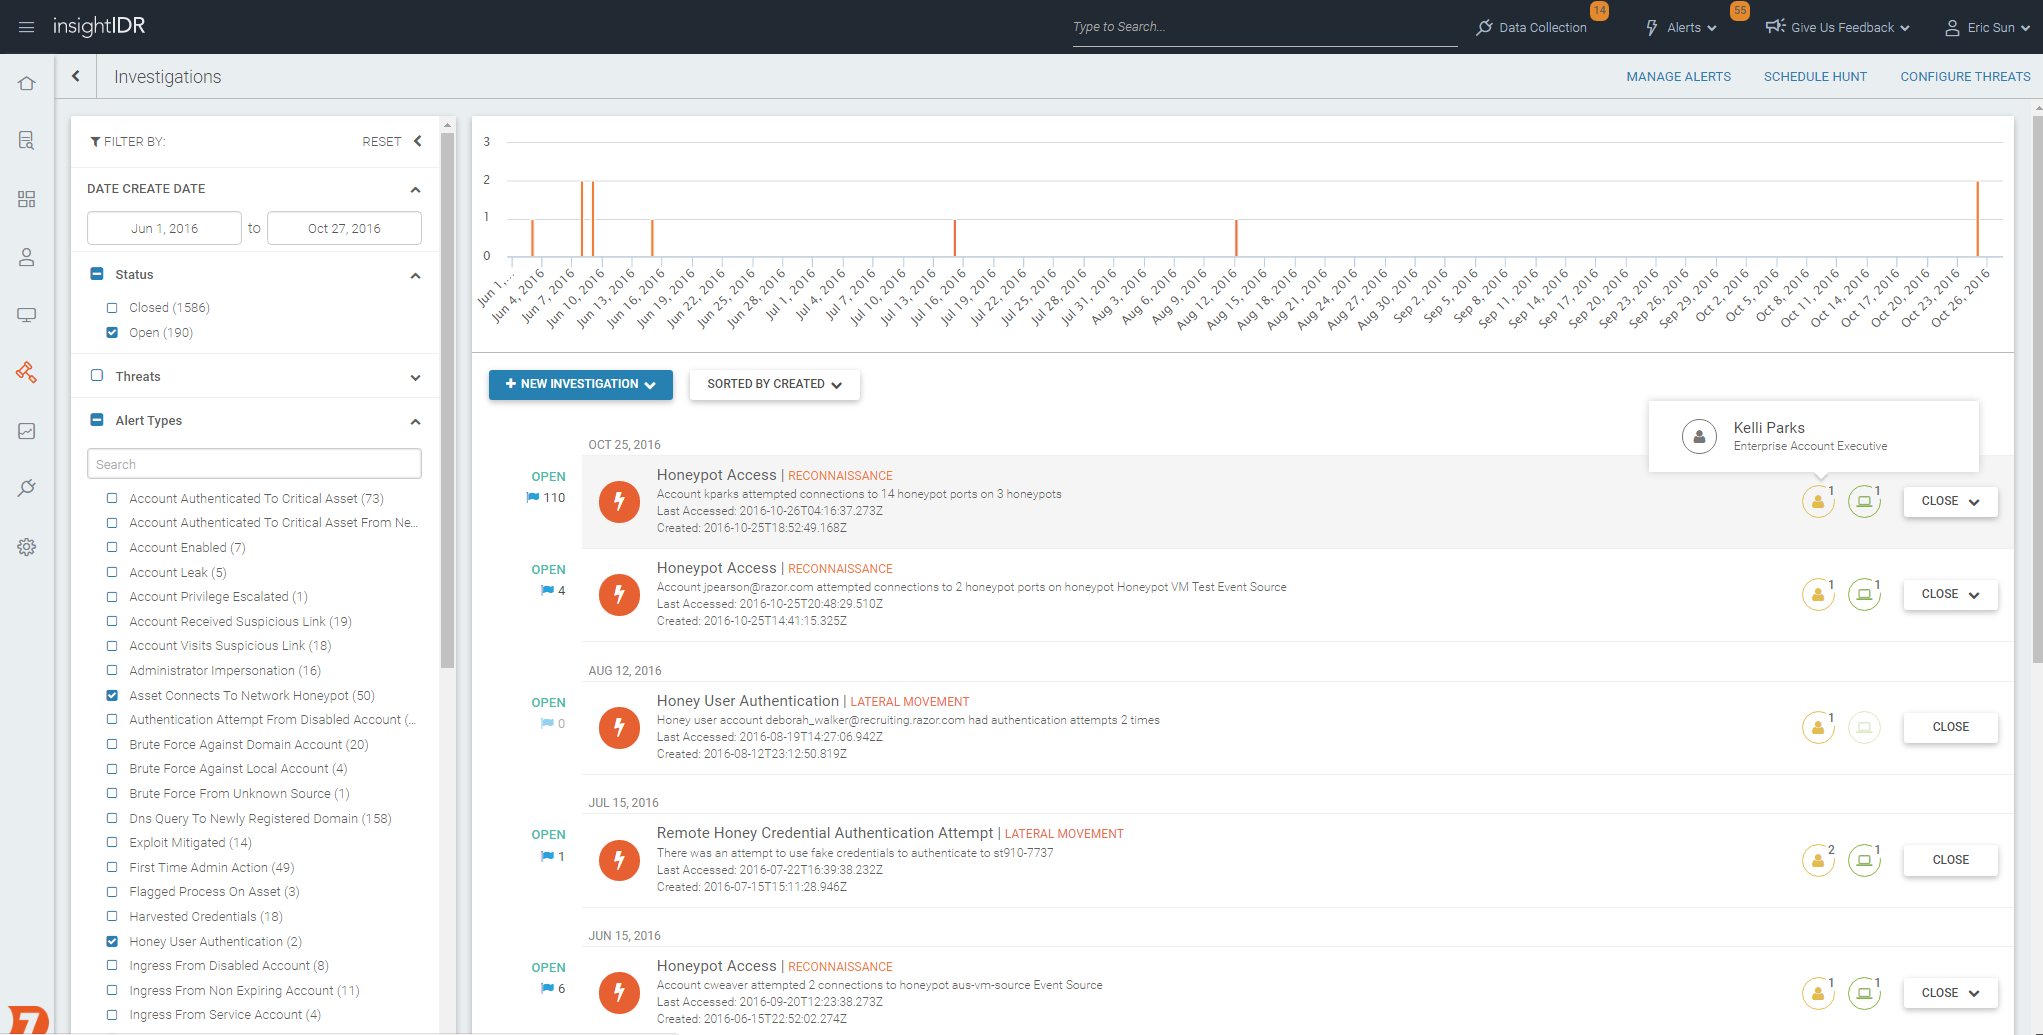Screen dimensions: 2043x1035
Task: Click the user icon on kparks alert
Action: (x=1817, y=502)
